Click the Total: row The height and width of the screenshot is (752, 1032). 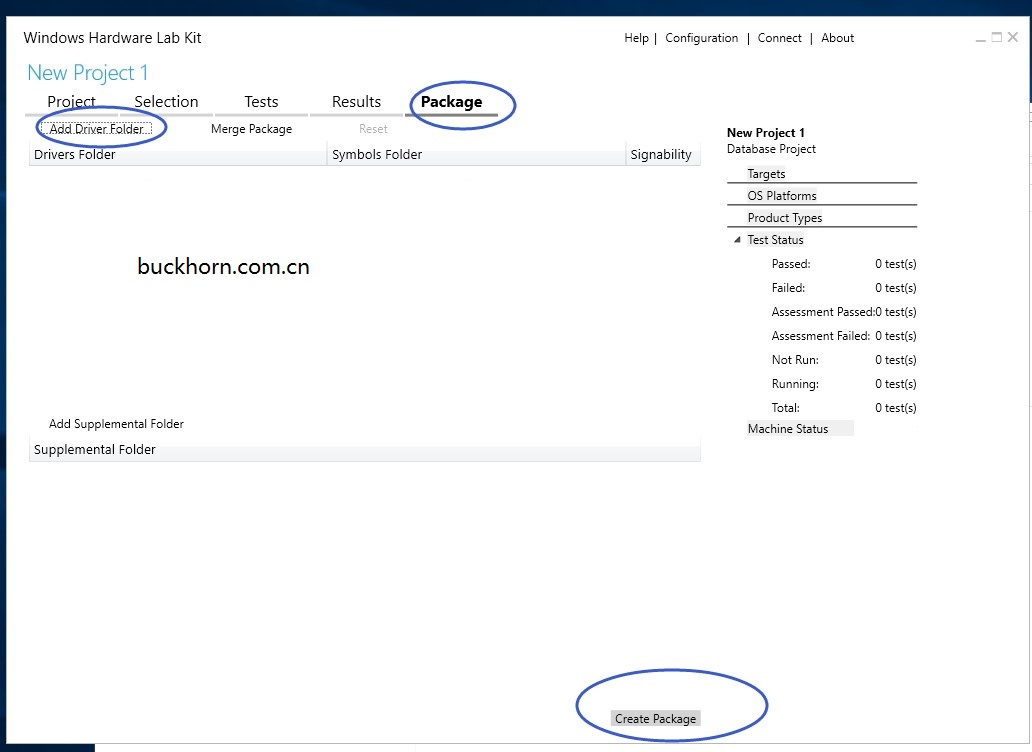point(844,408)
